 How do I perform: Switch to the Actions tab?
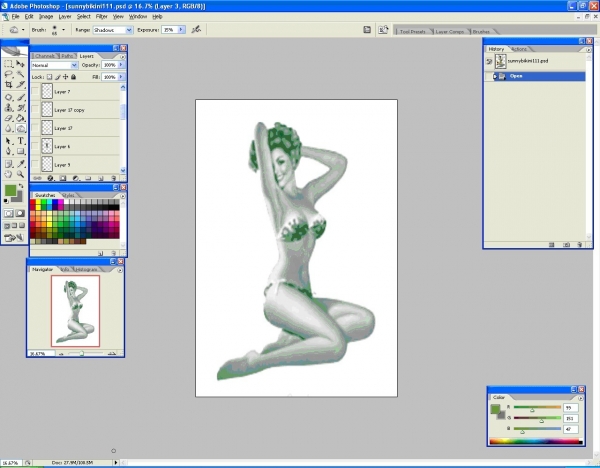point(519,49)
